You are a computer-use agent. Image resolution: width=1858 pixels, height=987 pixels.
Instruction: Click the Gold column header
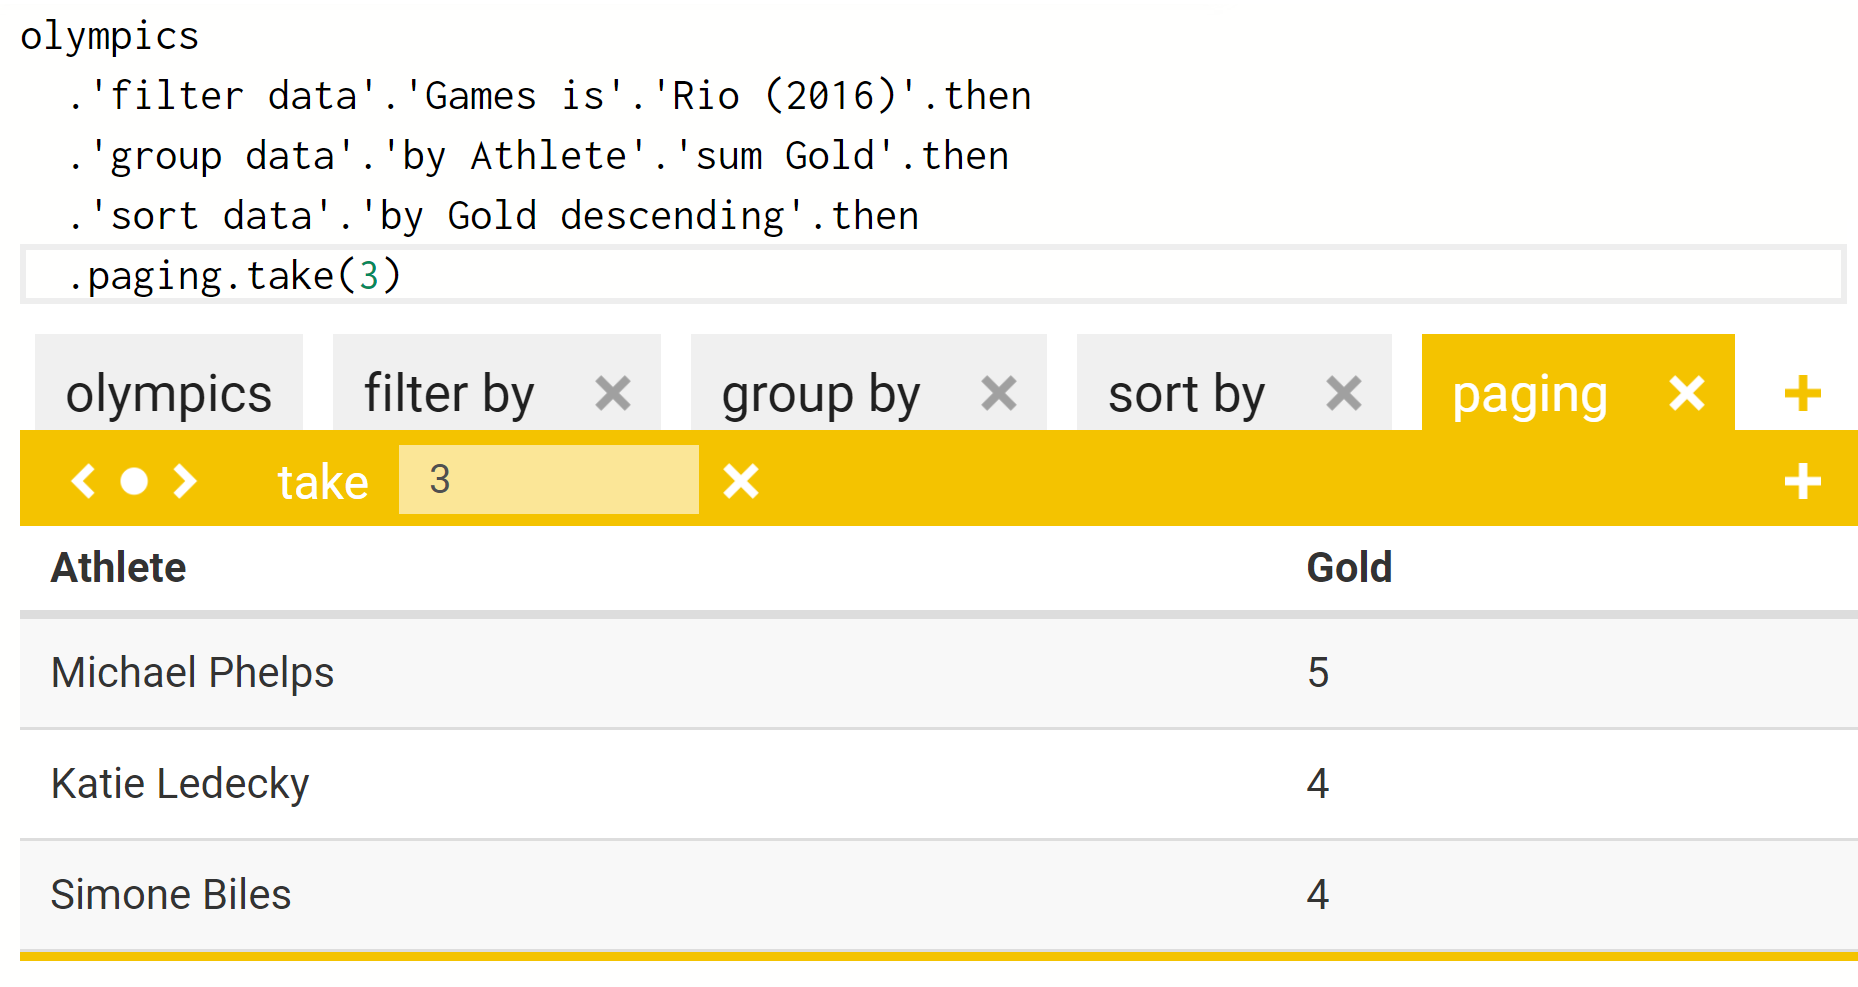[x=1348, y=568]
